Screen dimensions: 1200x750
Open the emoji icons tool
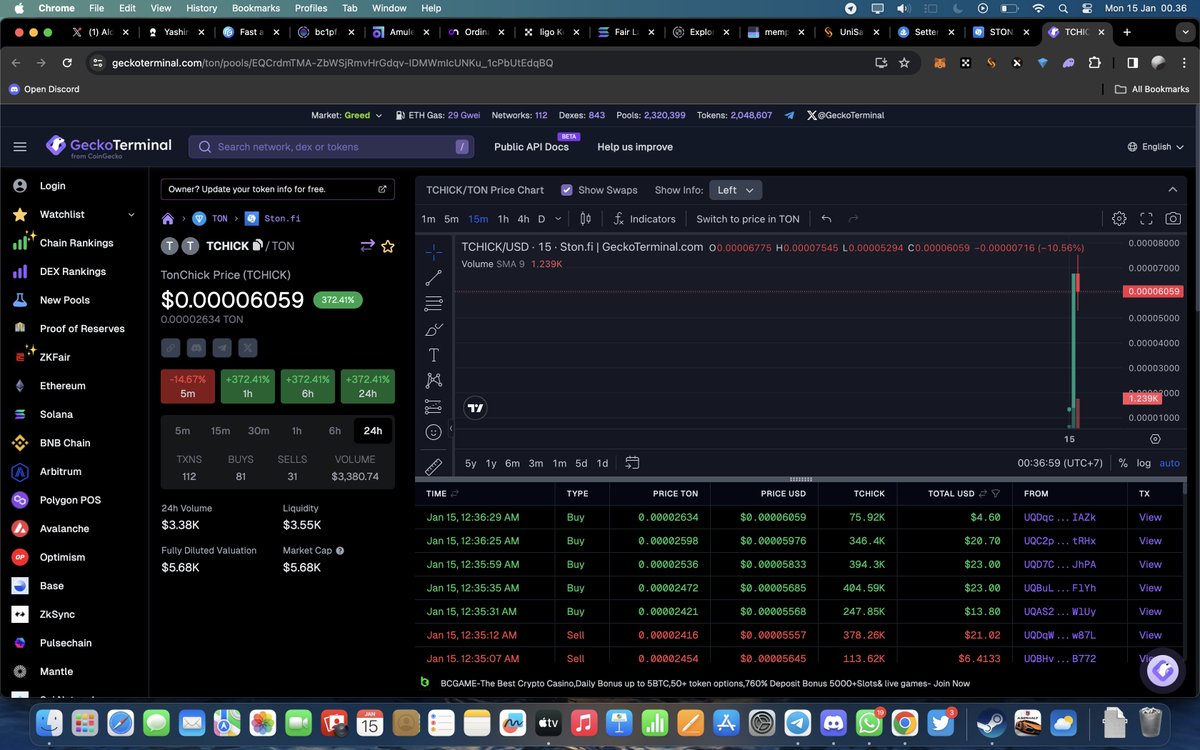[433, 432]
